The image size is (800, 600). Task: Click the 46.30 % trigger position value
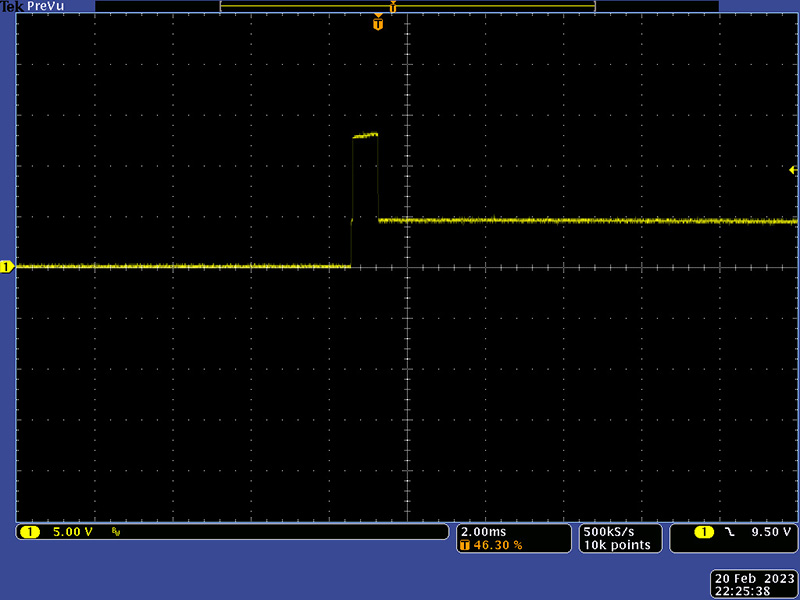pyautogui.click(x=498, y=546)
